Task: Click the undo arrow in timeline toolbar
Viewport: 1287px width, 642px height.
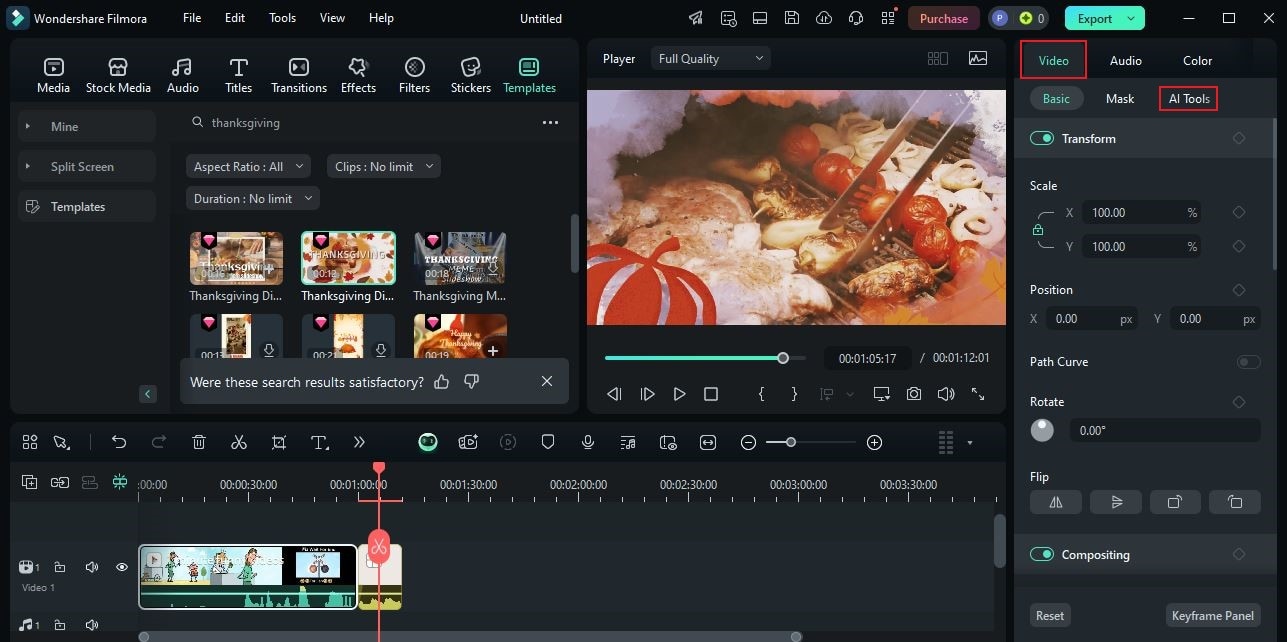Action: pyautogui.click(x=119, y=442)
